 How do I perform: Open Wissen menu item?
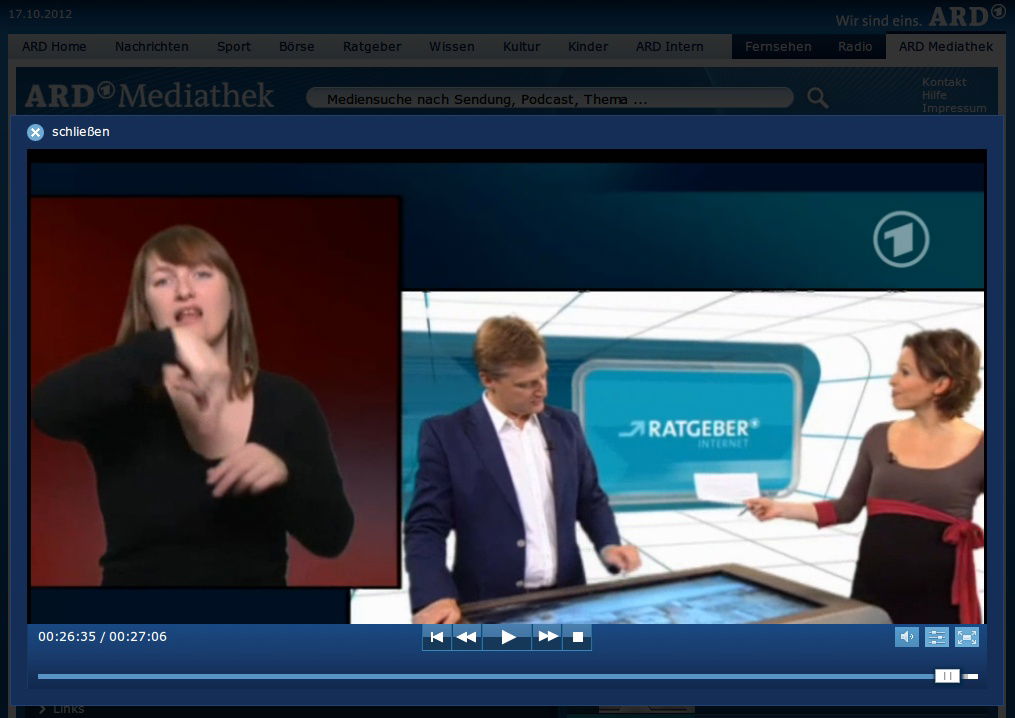(x=452, y=47)
